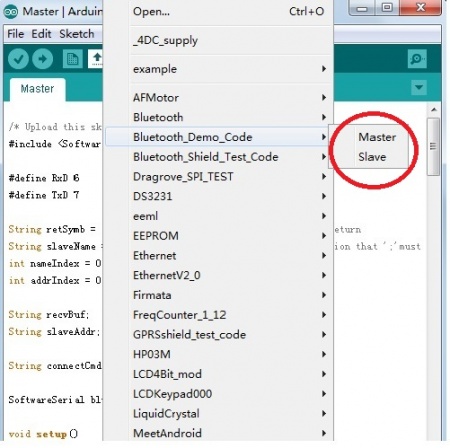The width and height of the screenshot is (450, 448).
Task: Open the Edit menu
Action: click(41, 34)
